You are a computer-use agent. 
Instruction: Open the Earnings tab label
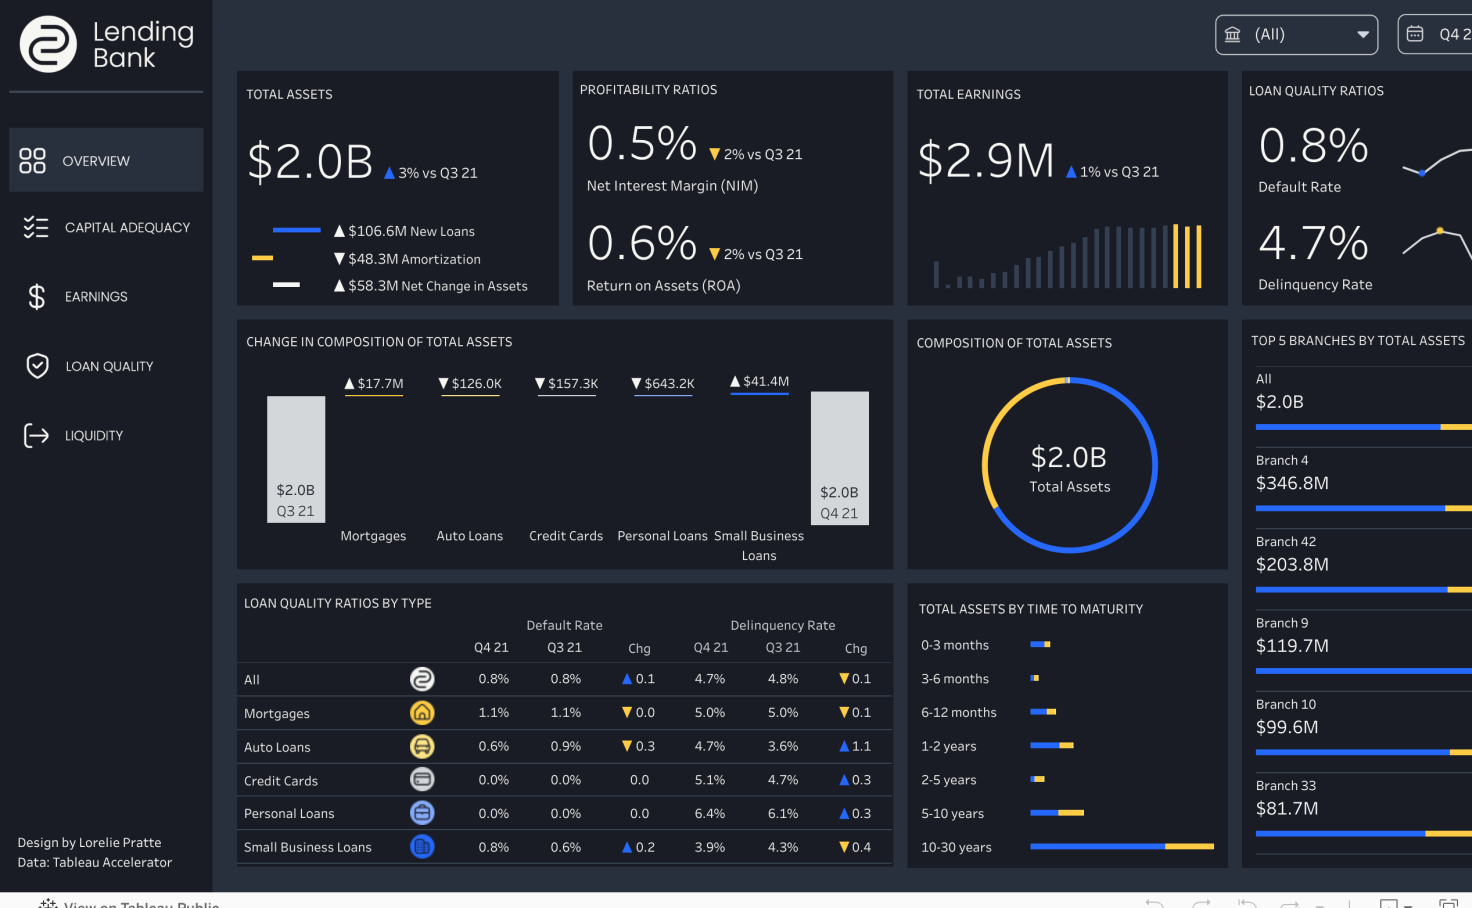coord(96,297)
